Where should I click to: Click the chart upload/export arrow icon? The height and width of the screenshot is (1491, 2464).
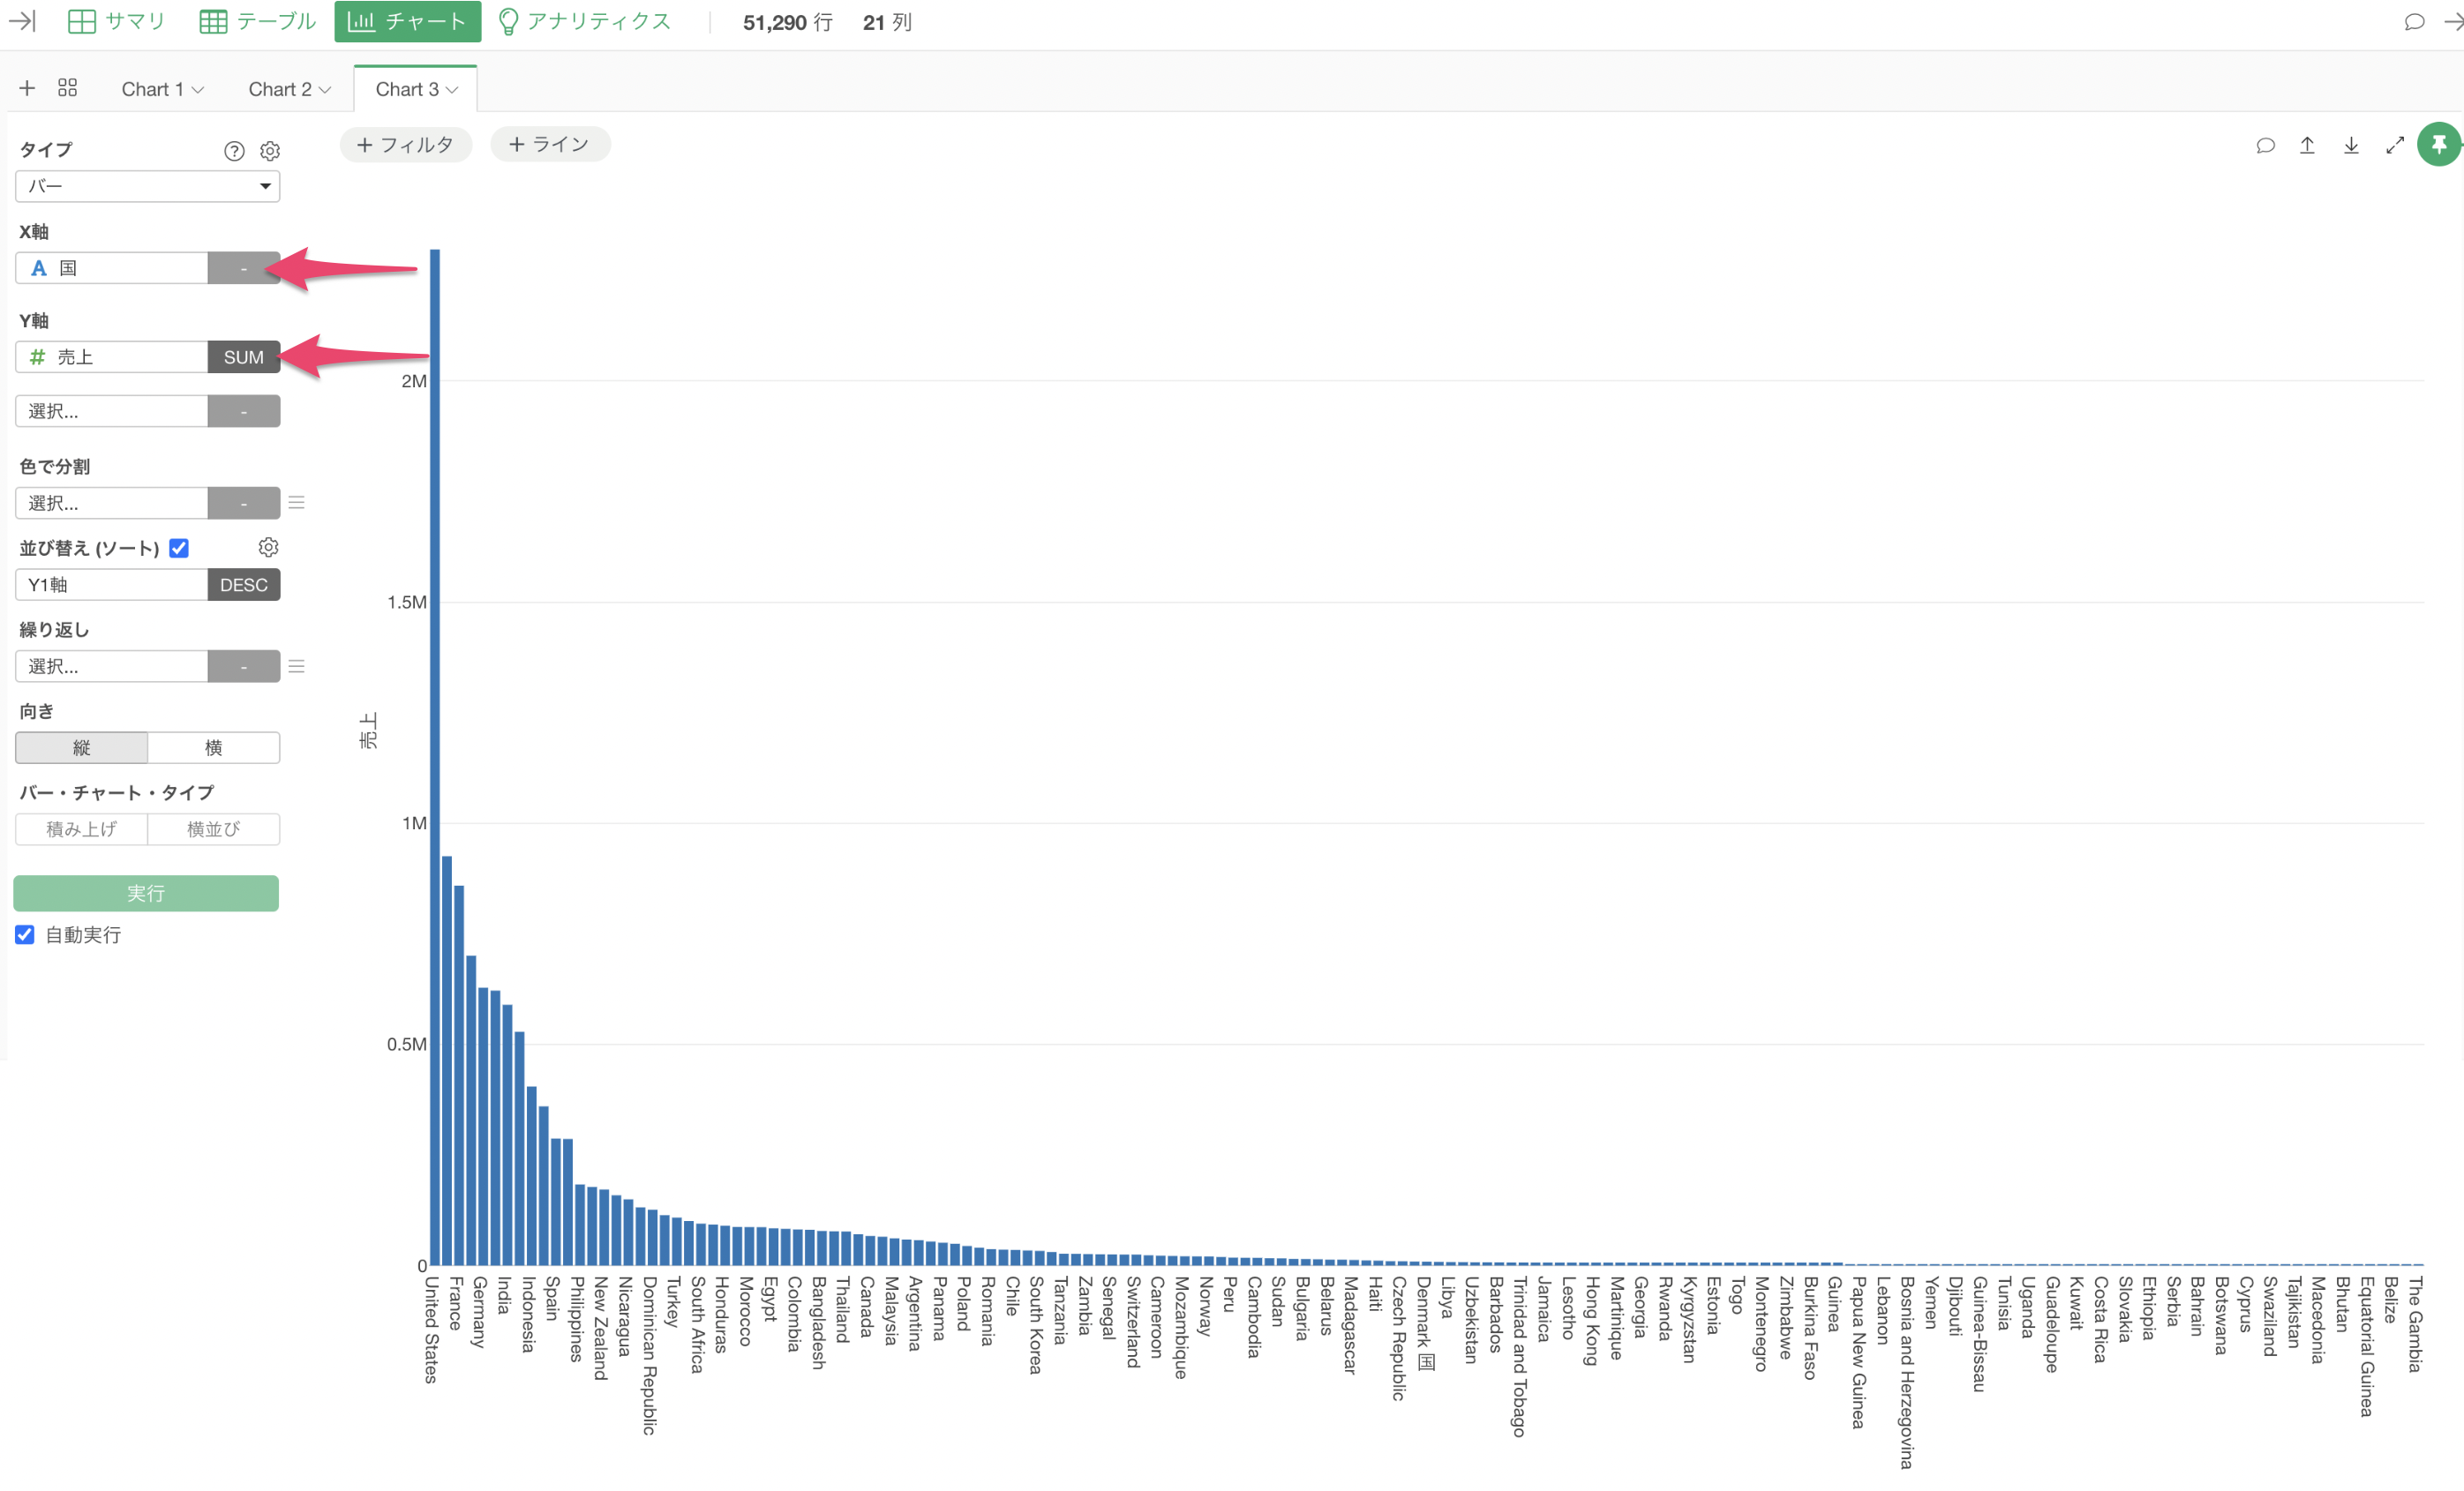click(x=2307, y=146)
